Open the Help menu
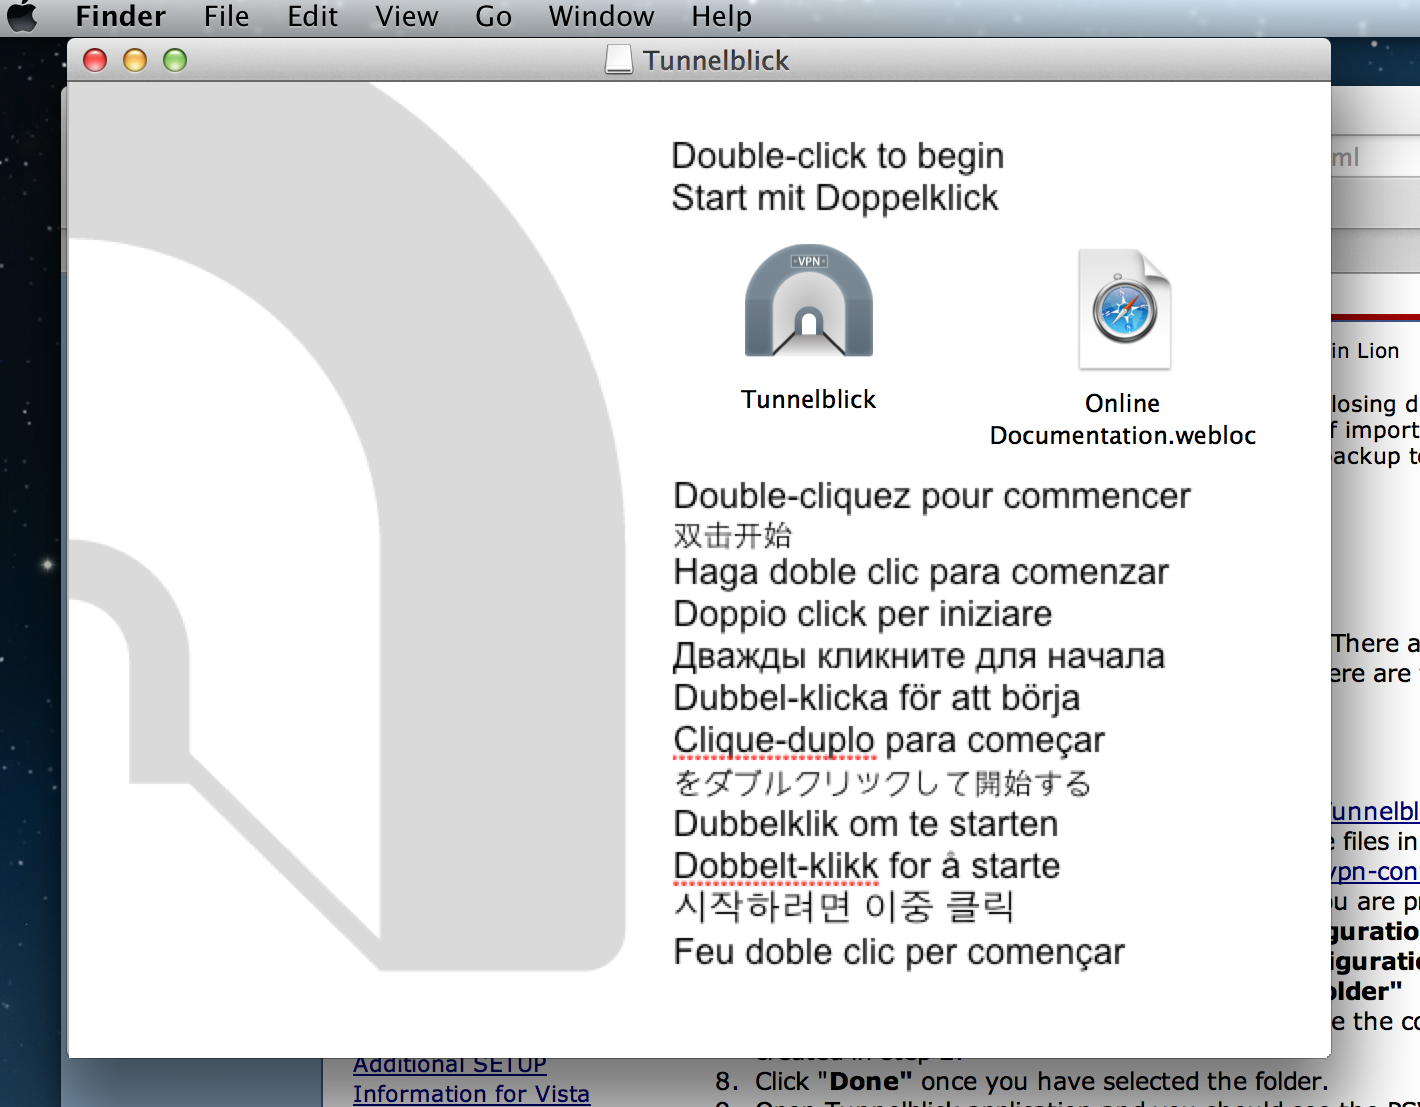Image resolution: width=1420 pixels, height=1107 pixels. pyautogui.click(x=721, y=16)
